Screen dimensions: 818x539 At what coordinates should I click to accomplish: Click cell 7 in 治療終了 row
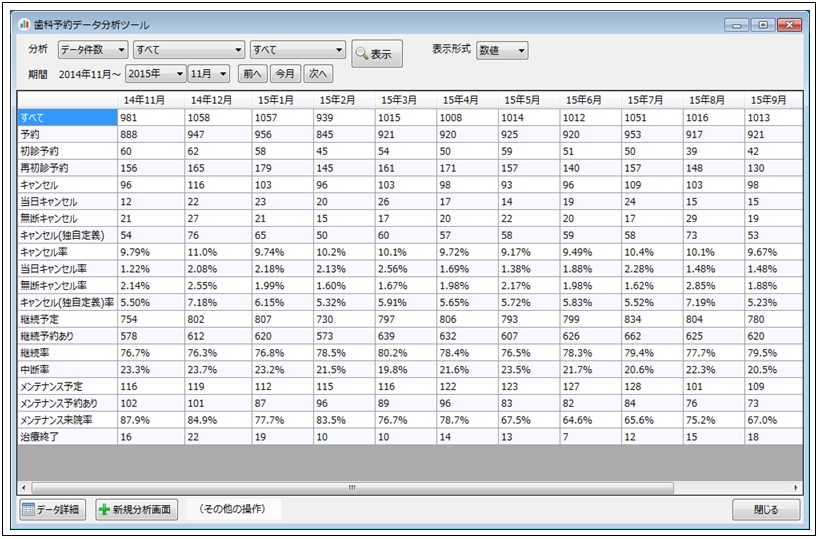pyautogui.click(x=590, y=437)
